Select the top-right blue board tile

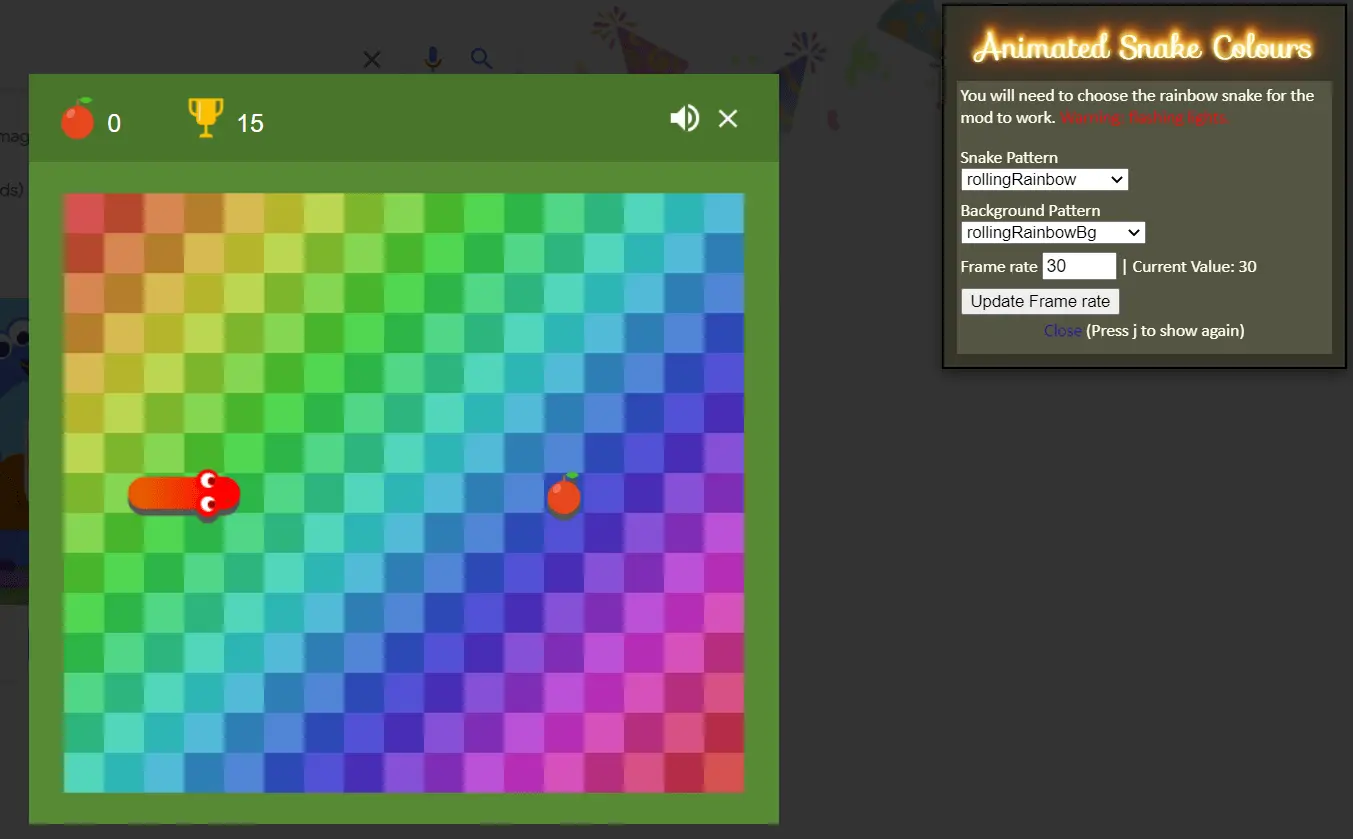click(724, 213)
